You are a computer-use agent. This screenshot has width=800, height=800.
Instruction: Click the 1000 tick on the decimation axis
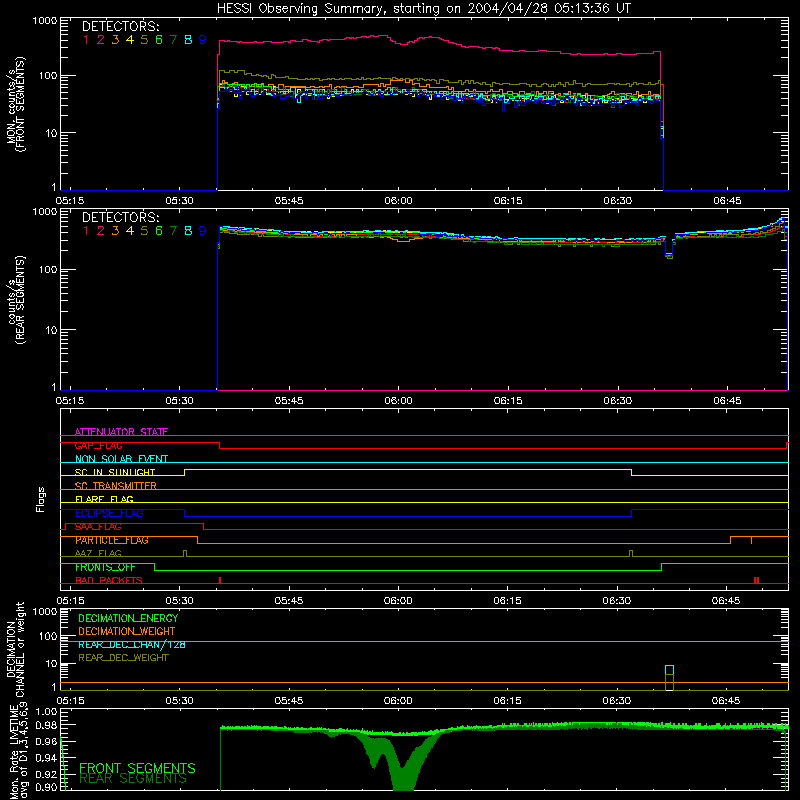click(44, 611)
